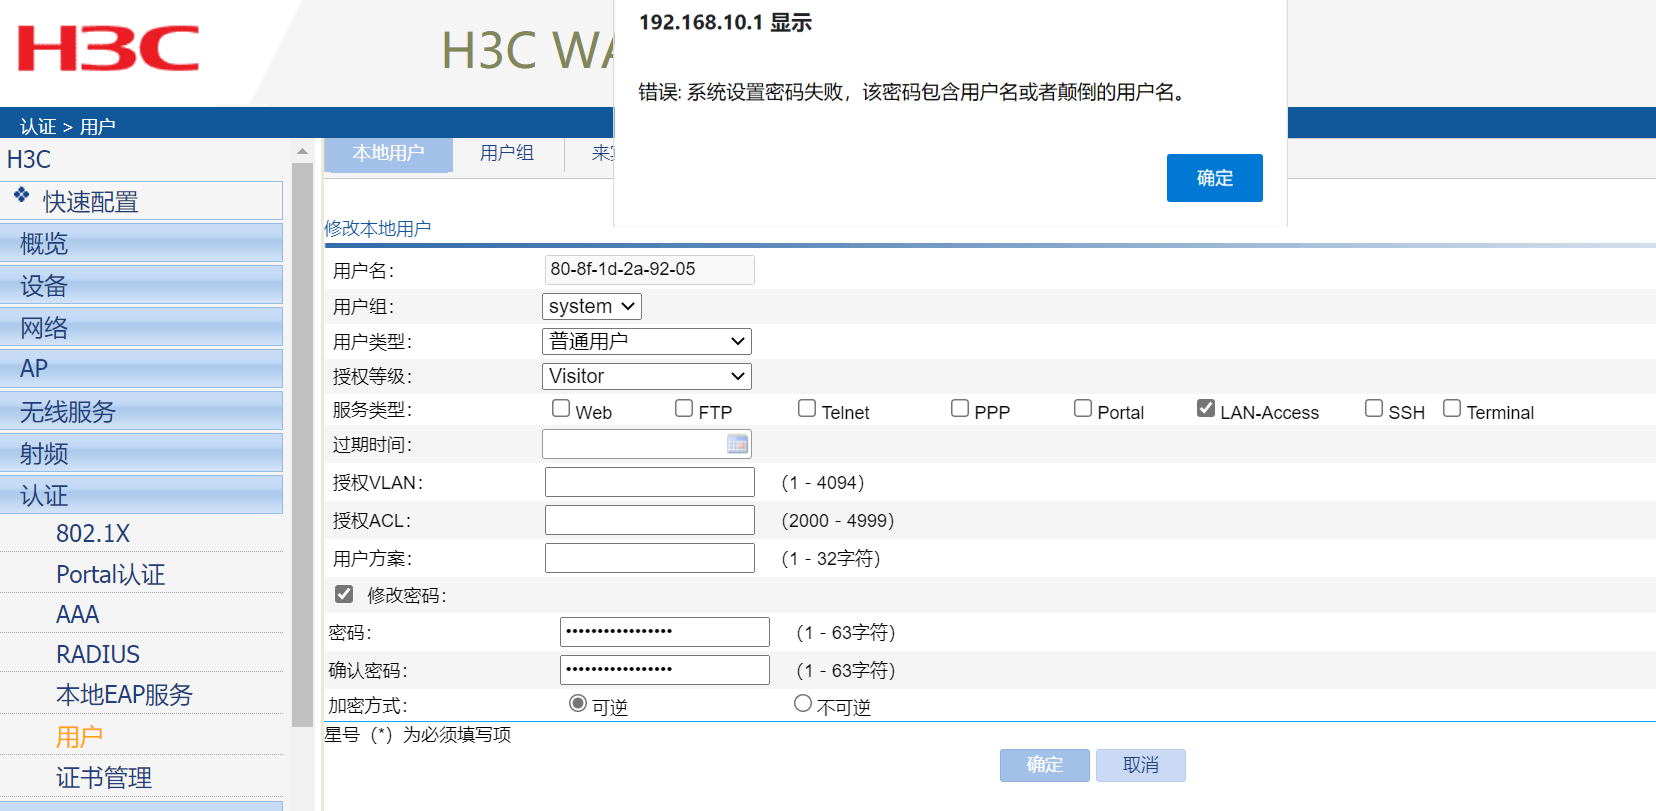
Task: Expand the 设备 sidebar section
Action: pyautogui.click(x=141, y=285)
